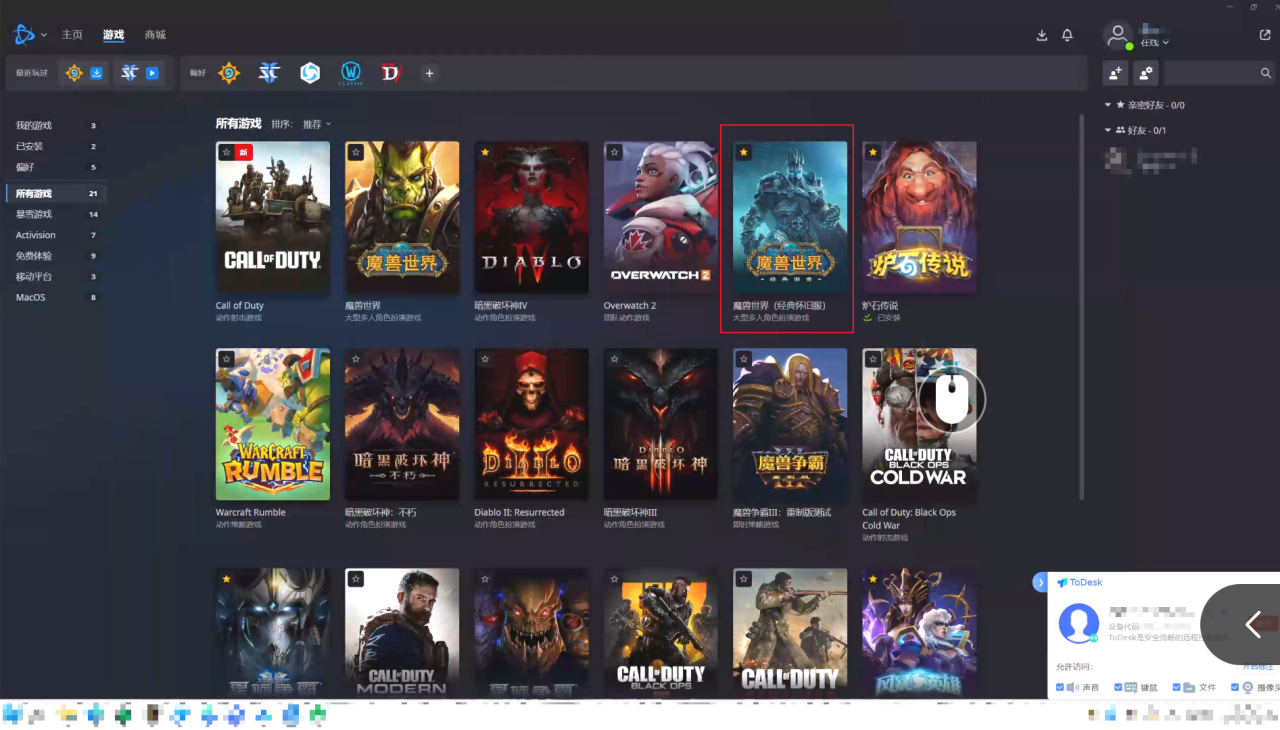Open the Heroes of the Storm favorites icon
Screen dimensions: 1280x730
click(x=310, y=73)
